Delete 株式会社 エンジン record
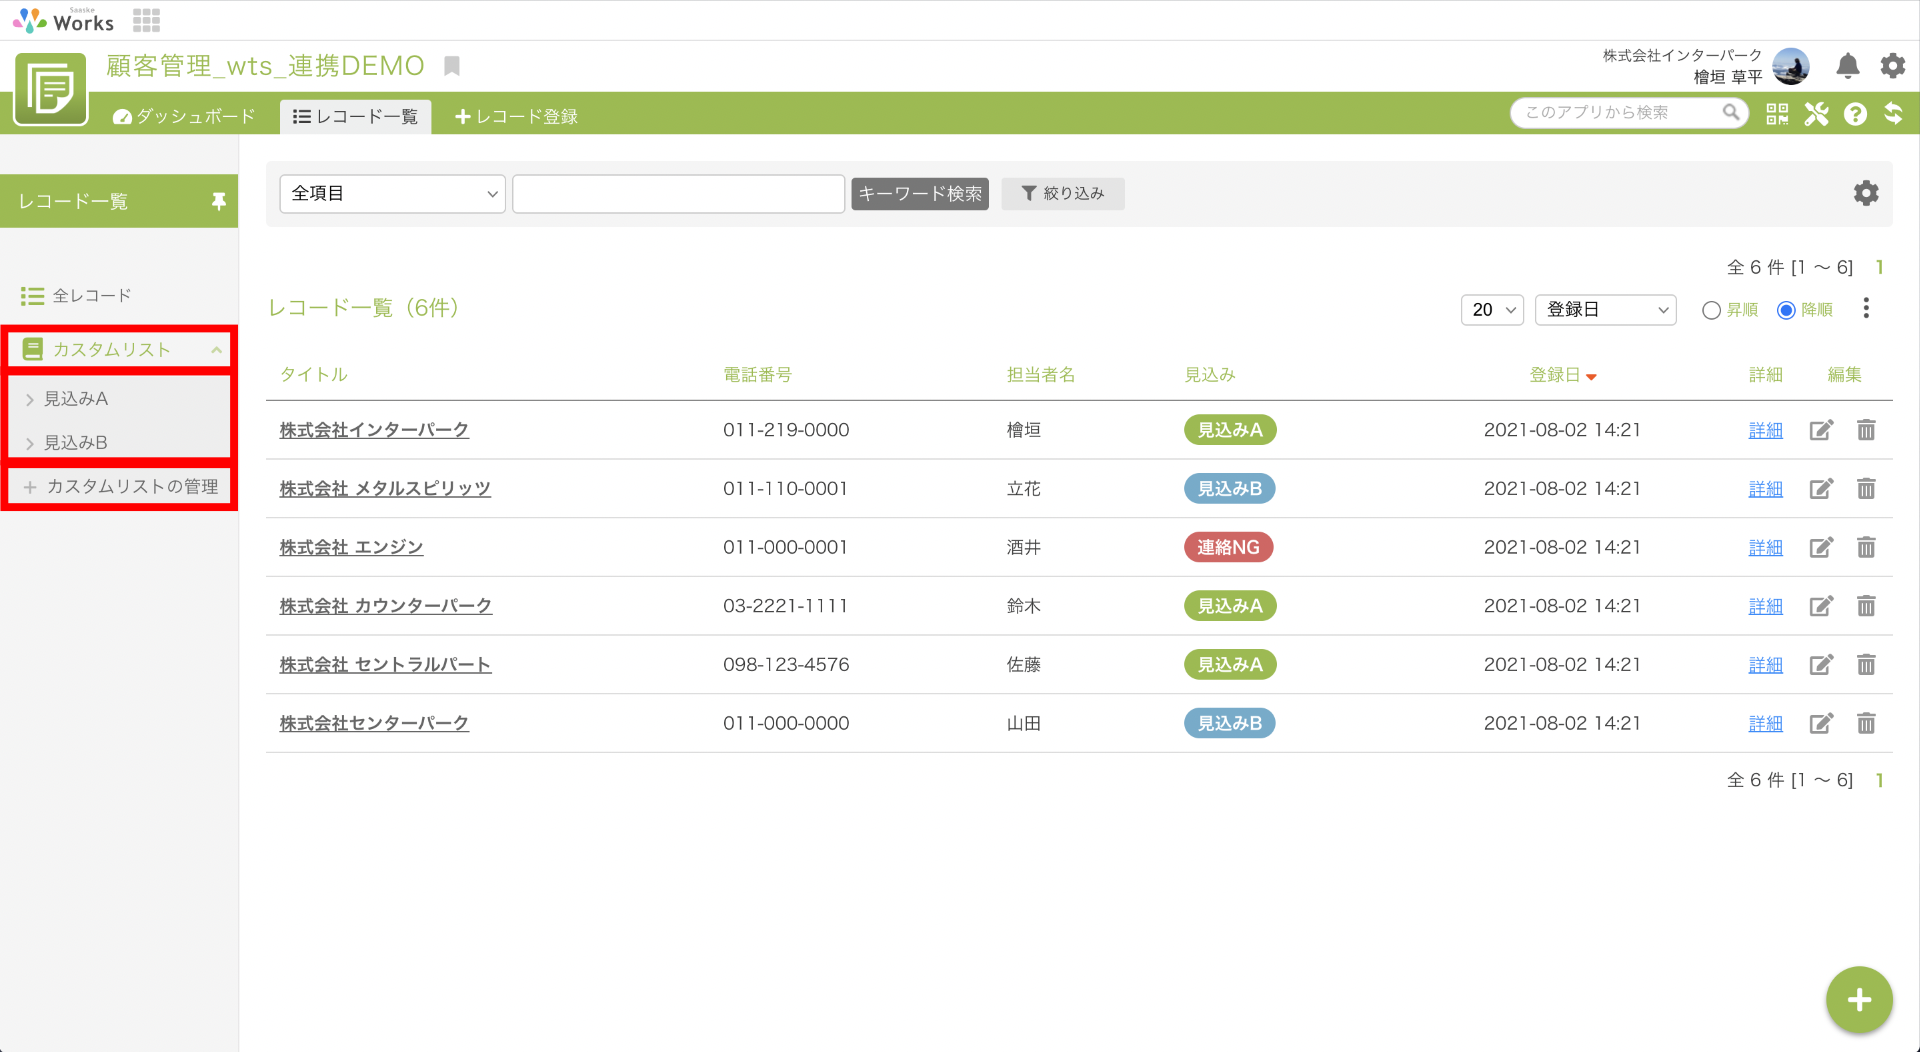1920x1052 pixels. [x=1866, y=548]
